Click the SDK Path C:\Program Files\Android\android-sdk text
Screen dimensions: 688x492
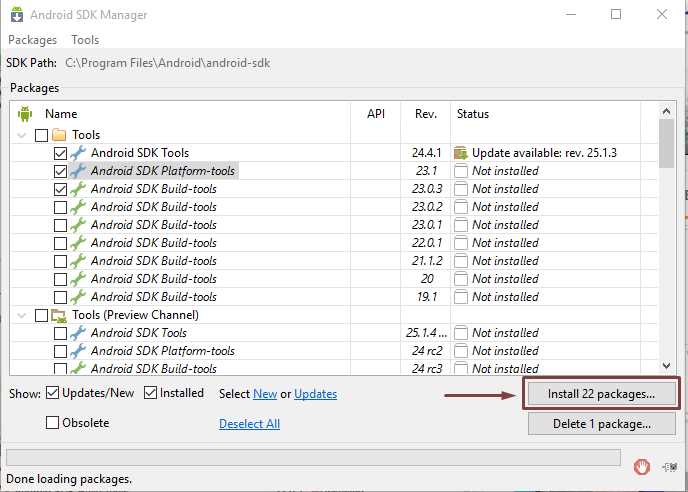168,63
